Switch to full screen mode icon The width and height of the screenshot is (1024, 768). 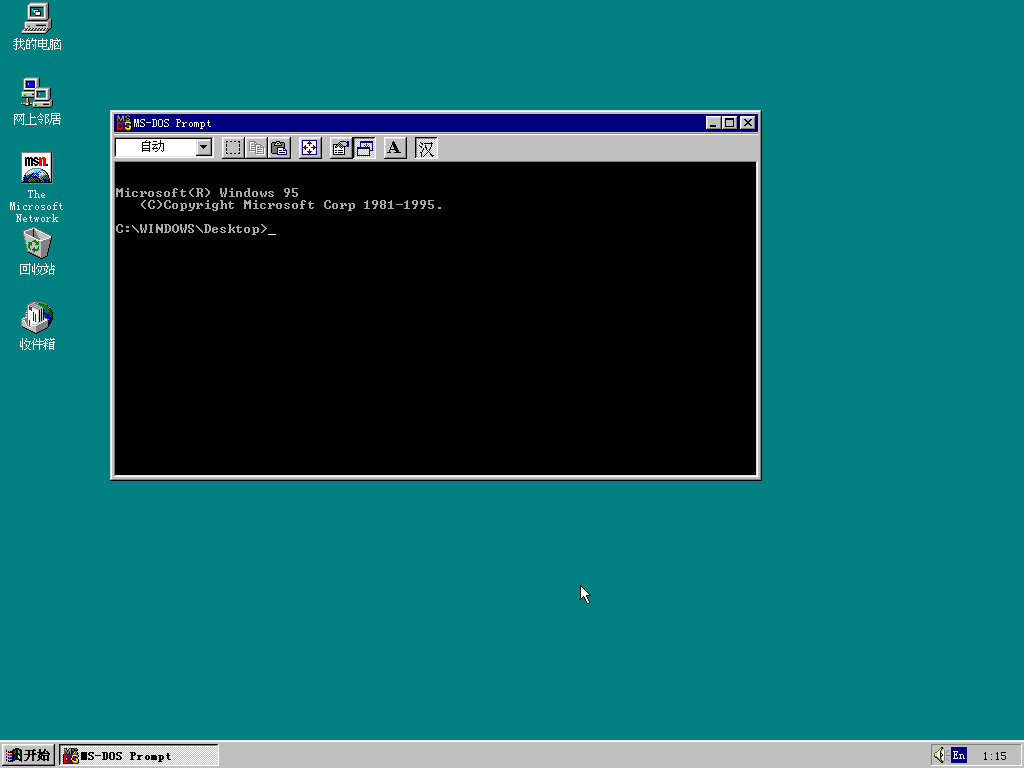pyautogui.click(x=310, y=148)
